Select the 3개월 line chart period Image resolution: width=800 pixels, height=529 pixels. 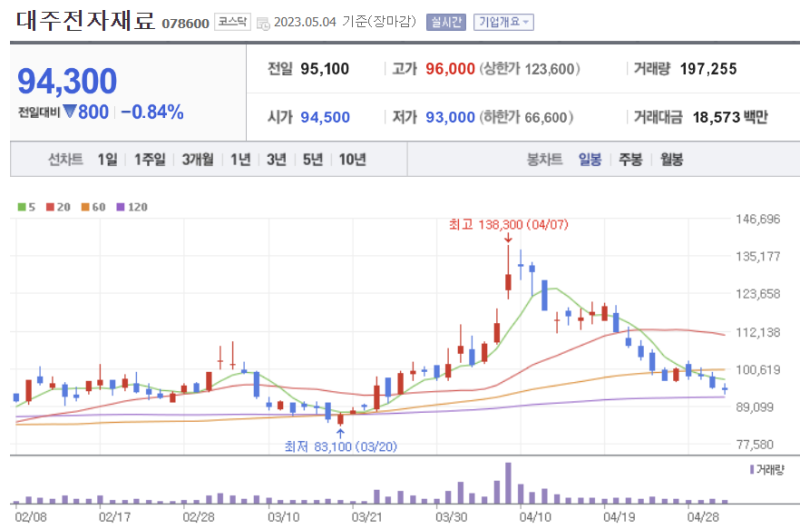point(198,160)
